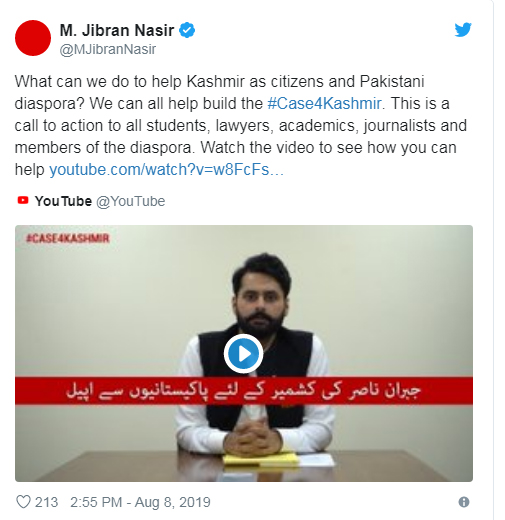Click the yellow notepad in the video
This screenshot has width=505, height=520.
point(261,459)
